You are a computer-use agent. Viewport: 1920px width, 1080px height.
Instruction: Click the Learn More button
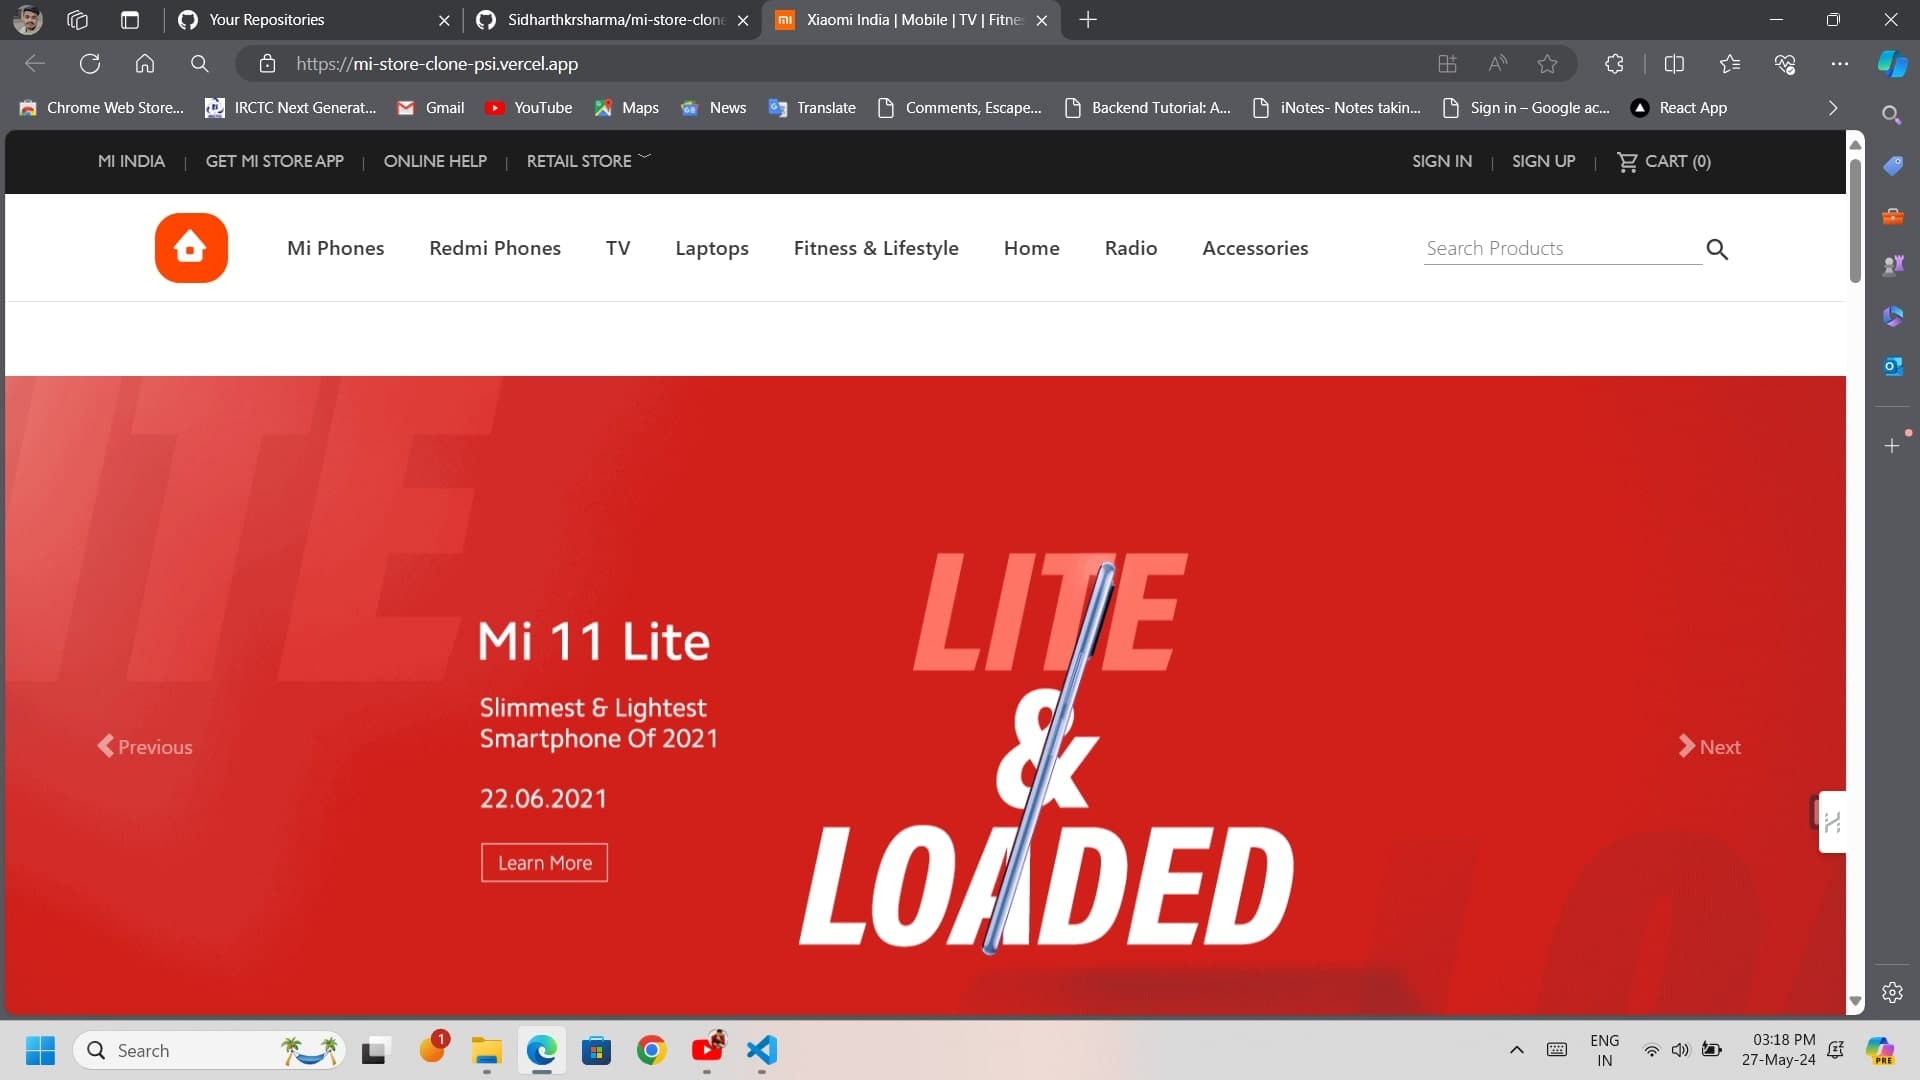click(545, 863)
